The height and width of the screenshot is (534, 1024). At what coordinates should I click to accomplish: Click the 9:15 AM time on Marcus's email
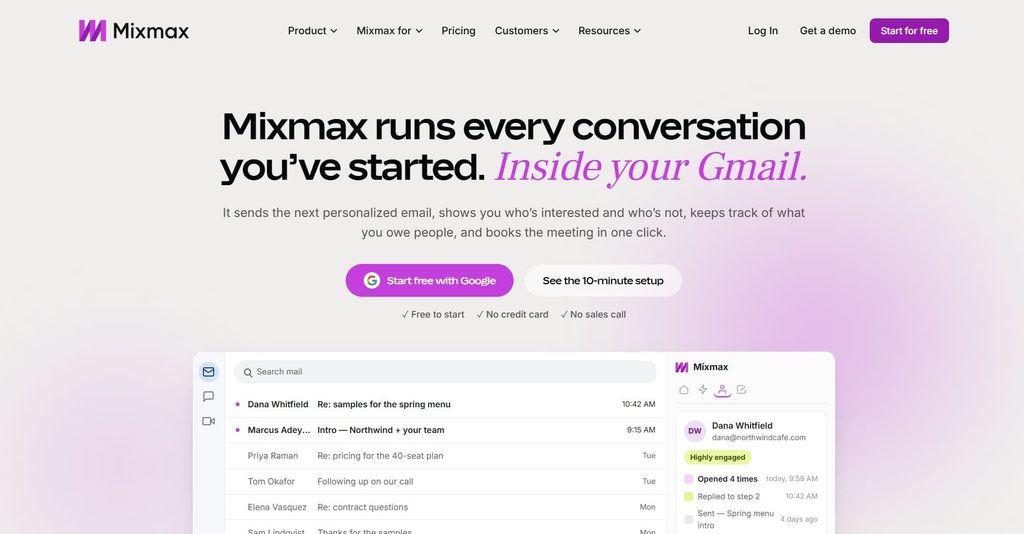[x=641, y=430]
